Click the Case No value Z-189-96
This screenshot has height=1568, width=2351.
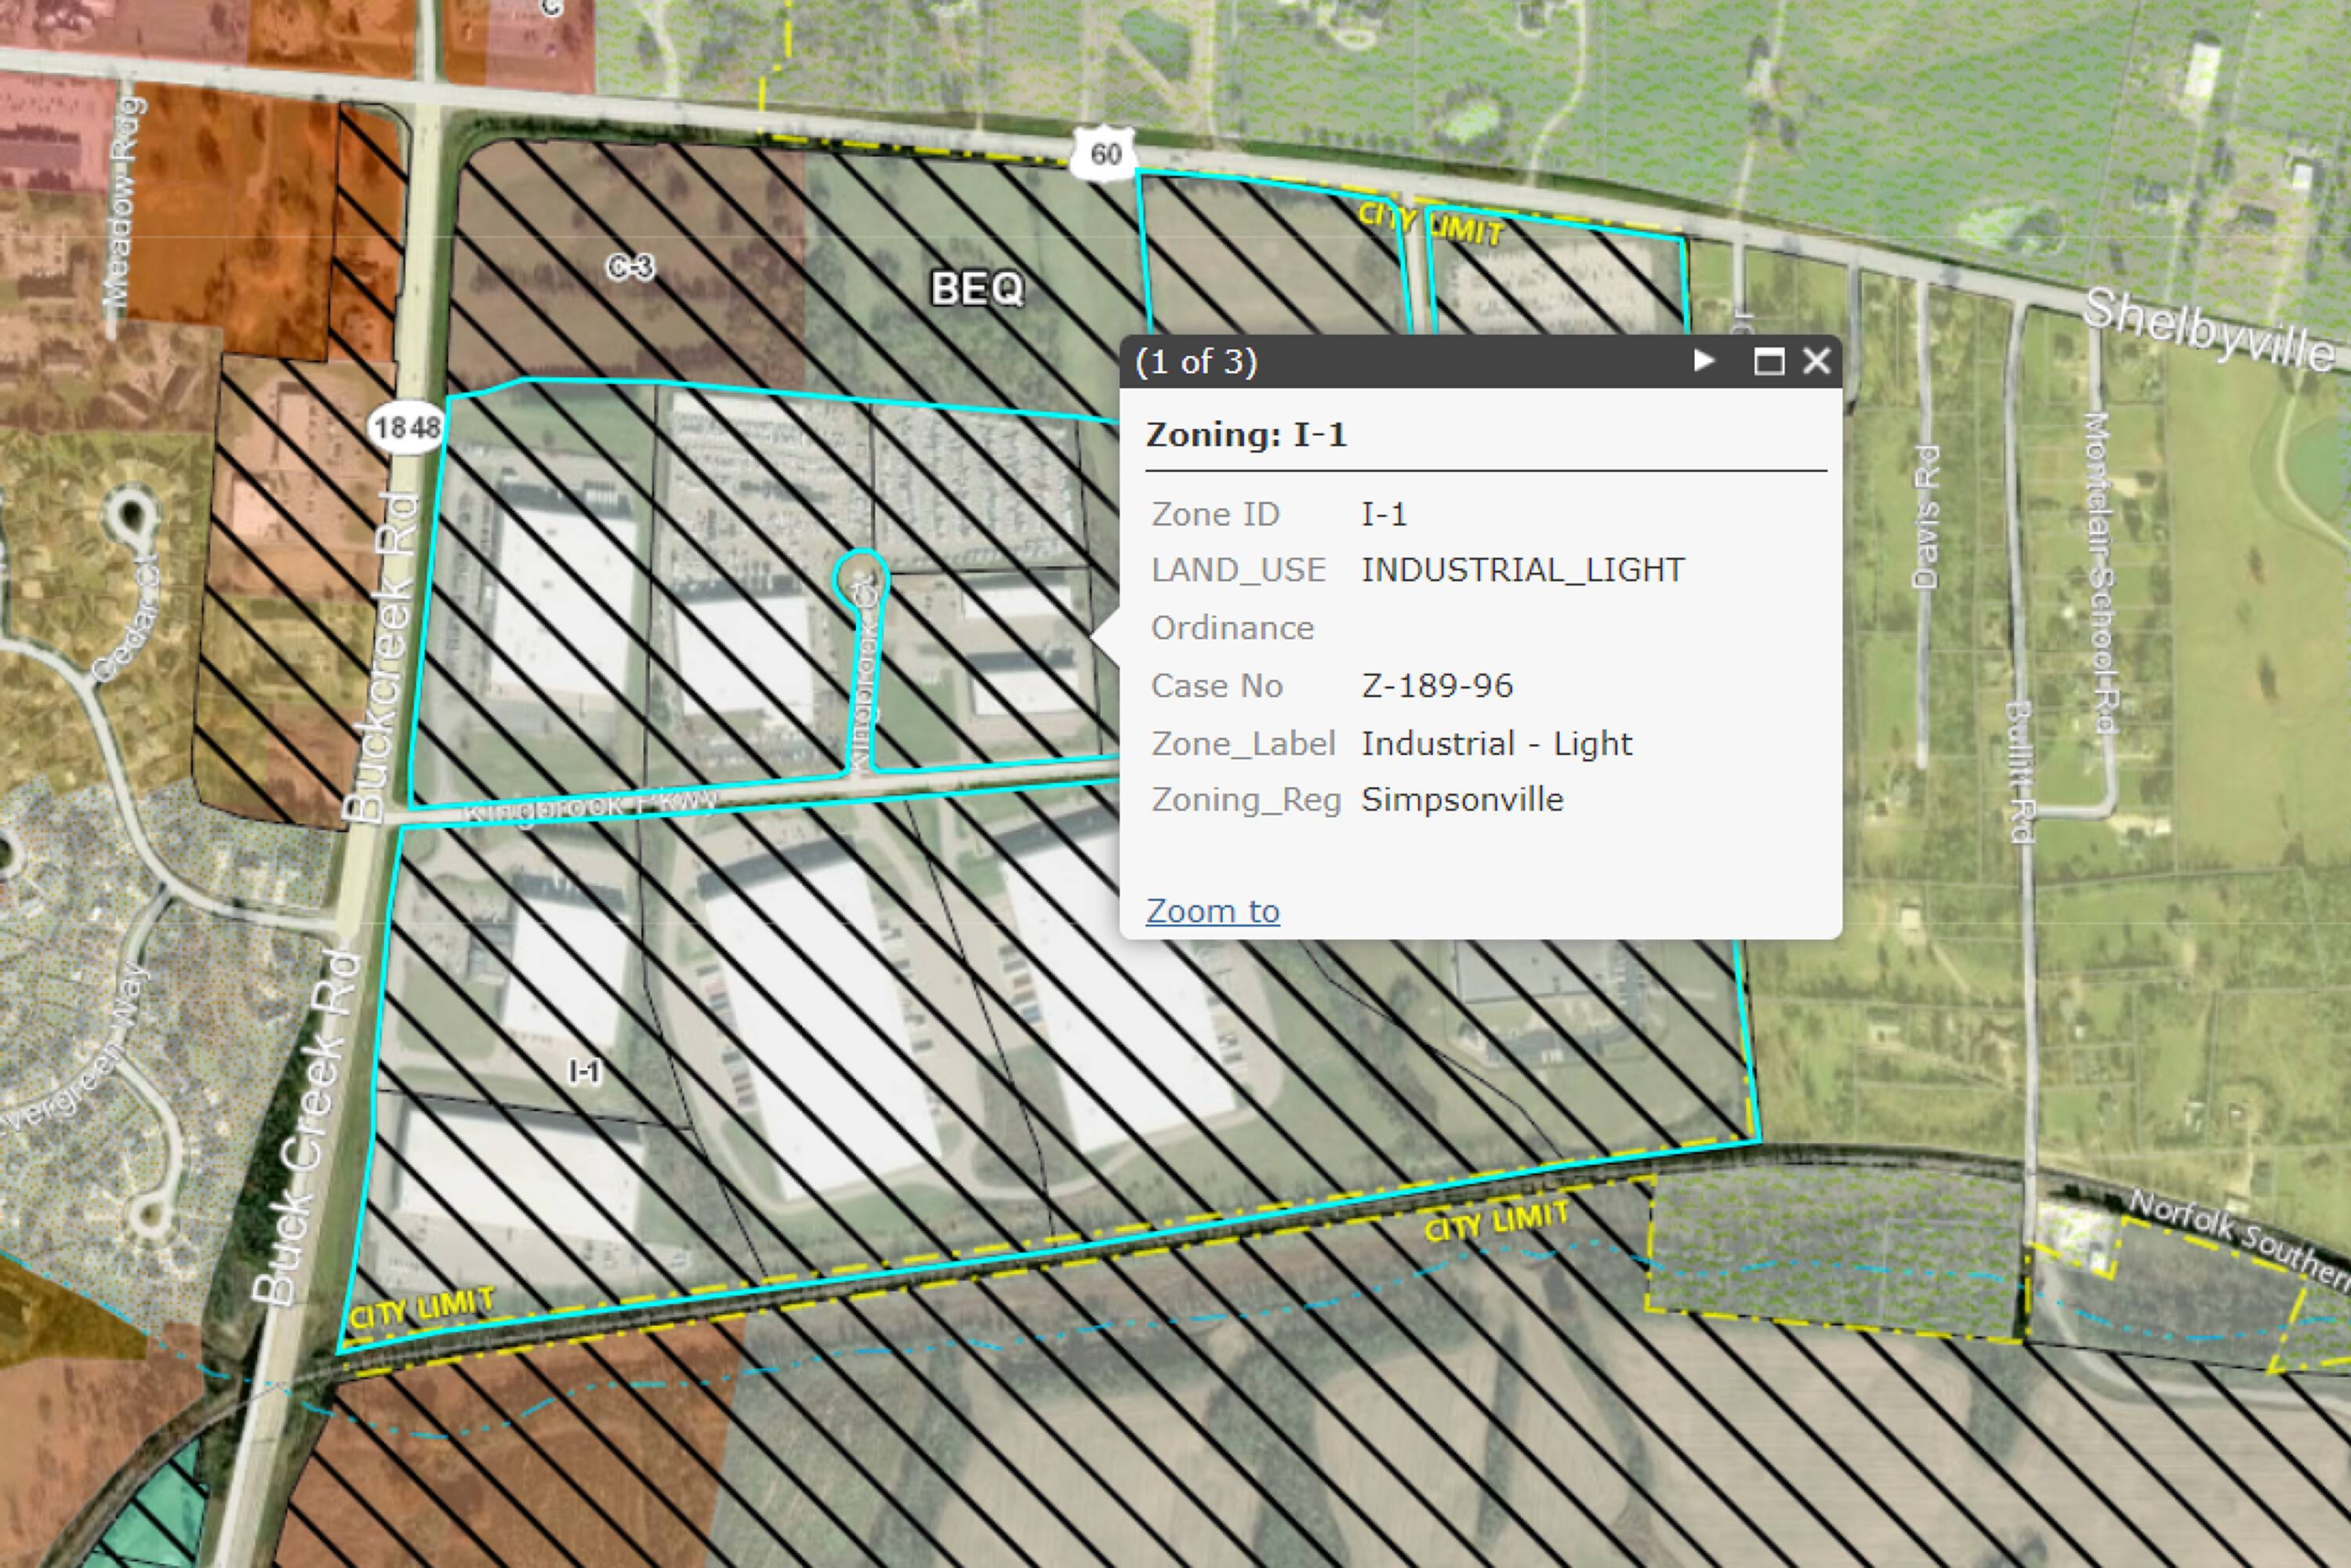(1437, 686)
